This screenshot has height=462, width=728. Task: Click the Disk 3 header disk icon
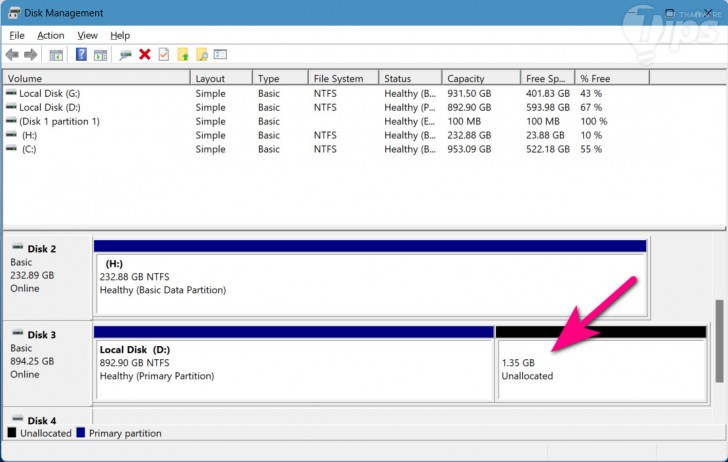point(18,332)
